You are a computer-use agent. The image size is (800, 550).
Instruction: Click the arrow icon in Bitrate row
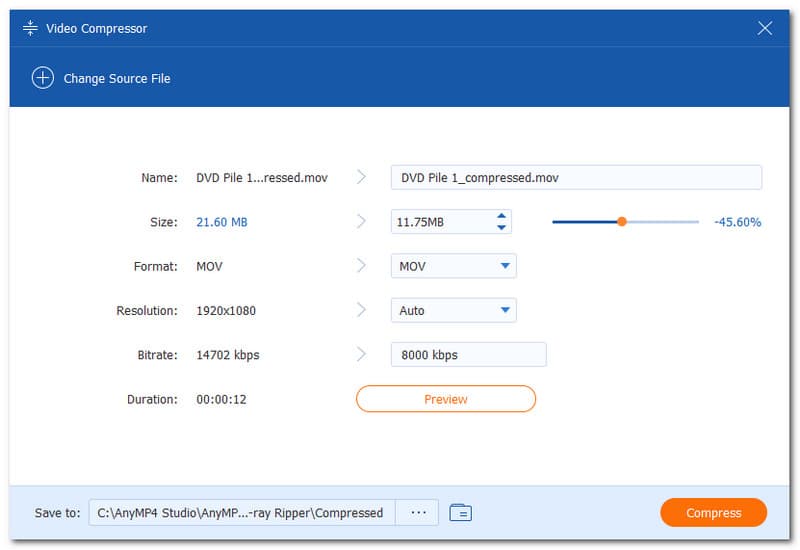(361, 354)
